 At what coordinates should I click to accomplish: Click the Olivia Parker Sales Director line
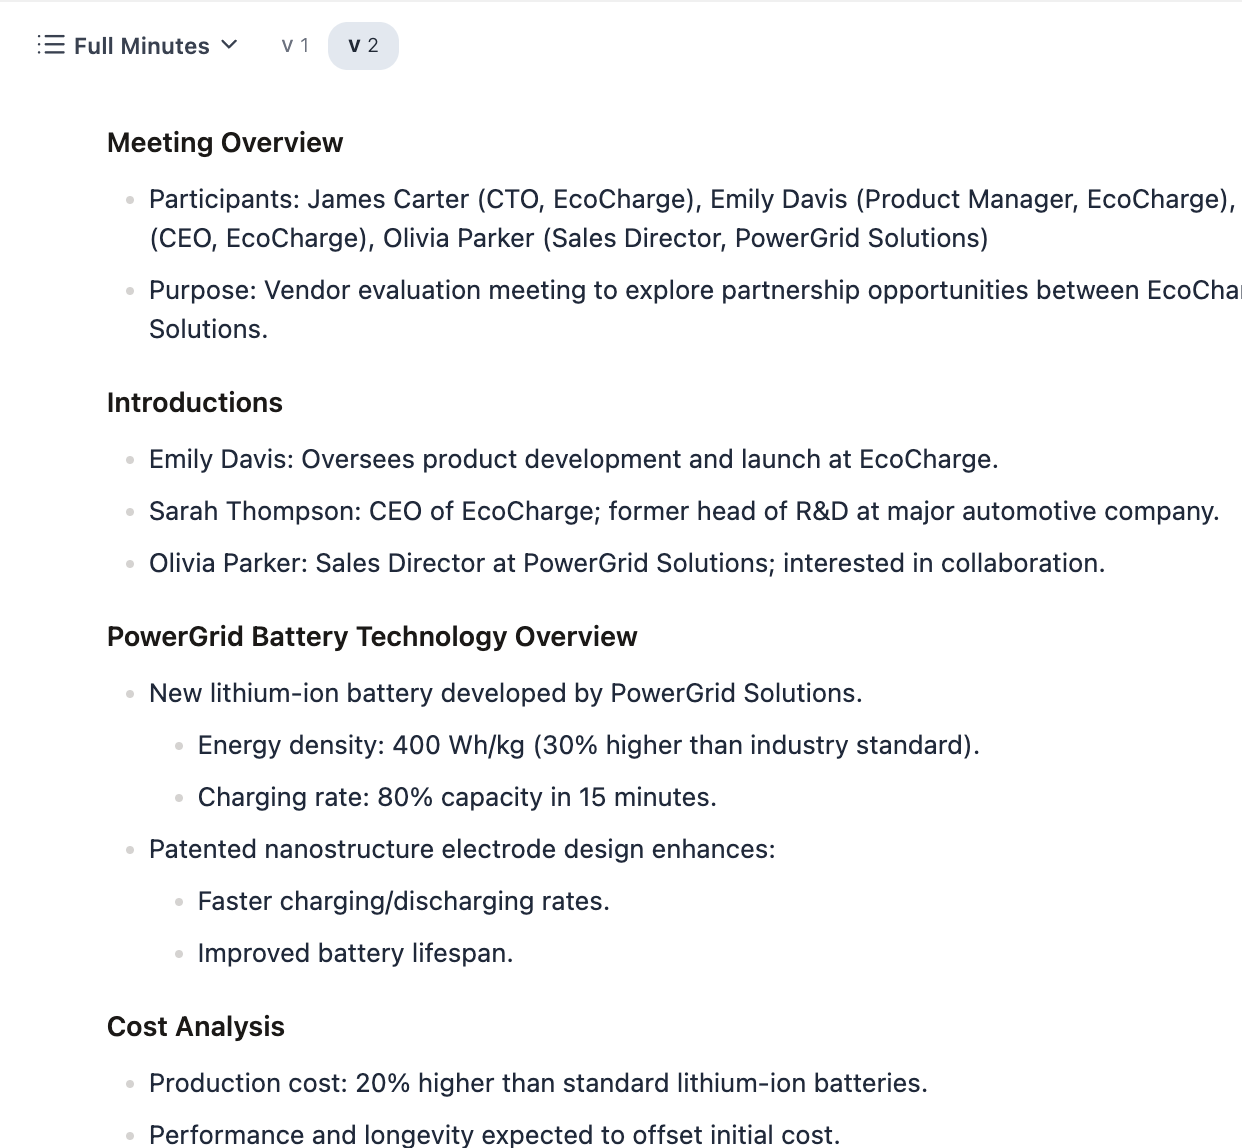click(626, 564)
